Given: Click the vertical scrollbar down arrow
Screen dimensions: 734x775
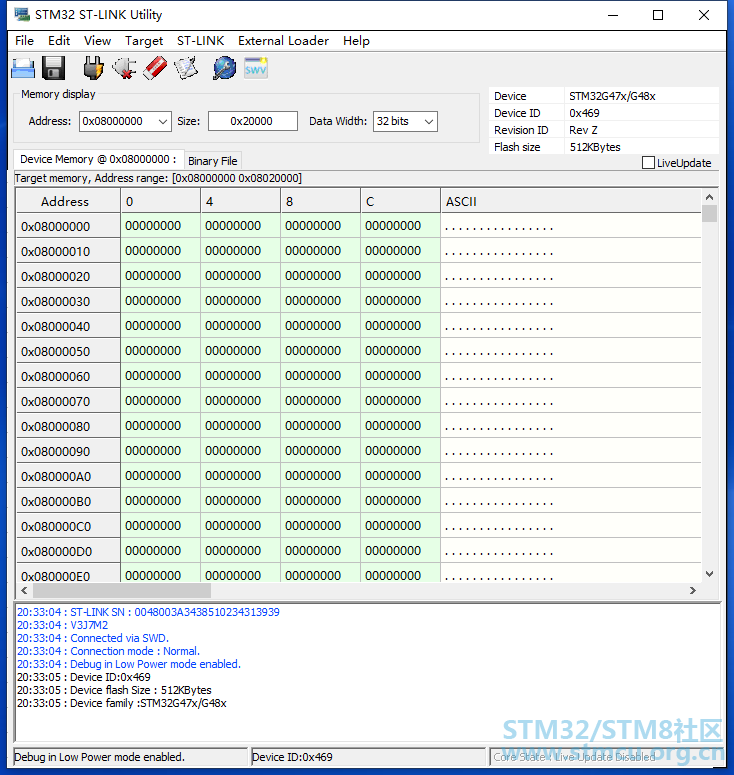Looking at the screenshot, I should click(x=709, y=574).
